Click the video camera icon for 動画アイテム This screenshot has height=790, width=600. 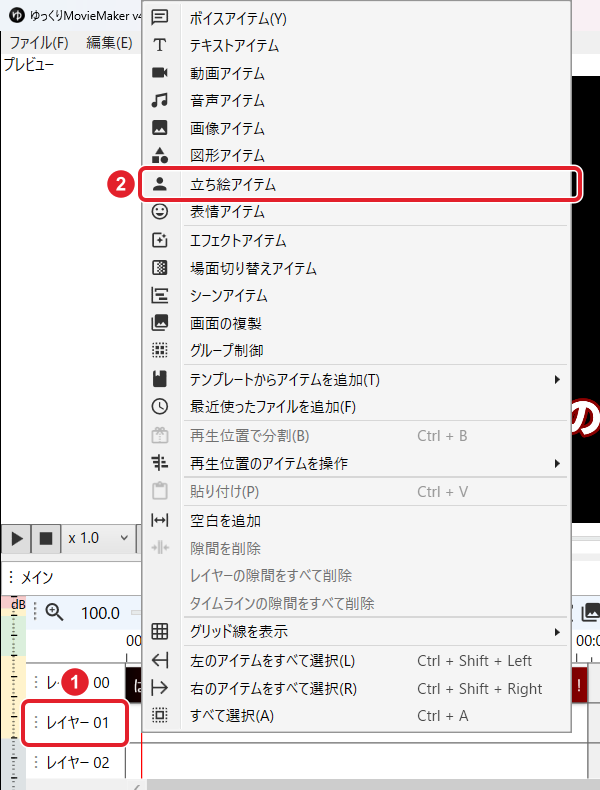pyautogui.click(x=160, y=73)
